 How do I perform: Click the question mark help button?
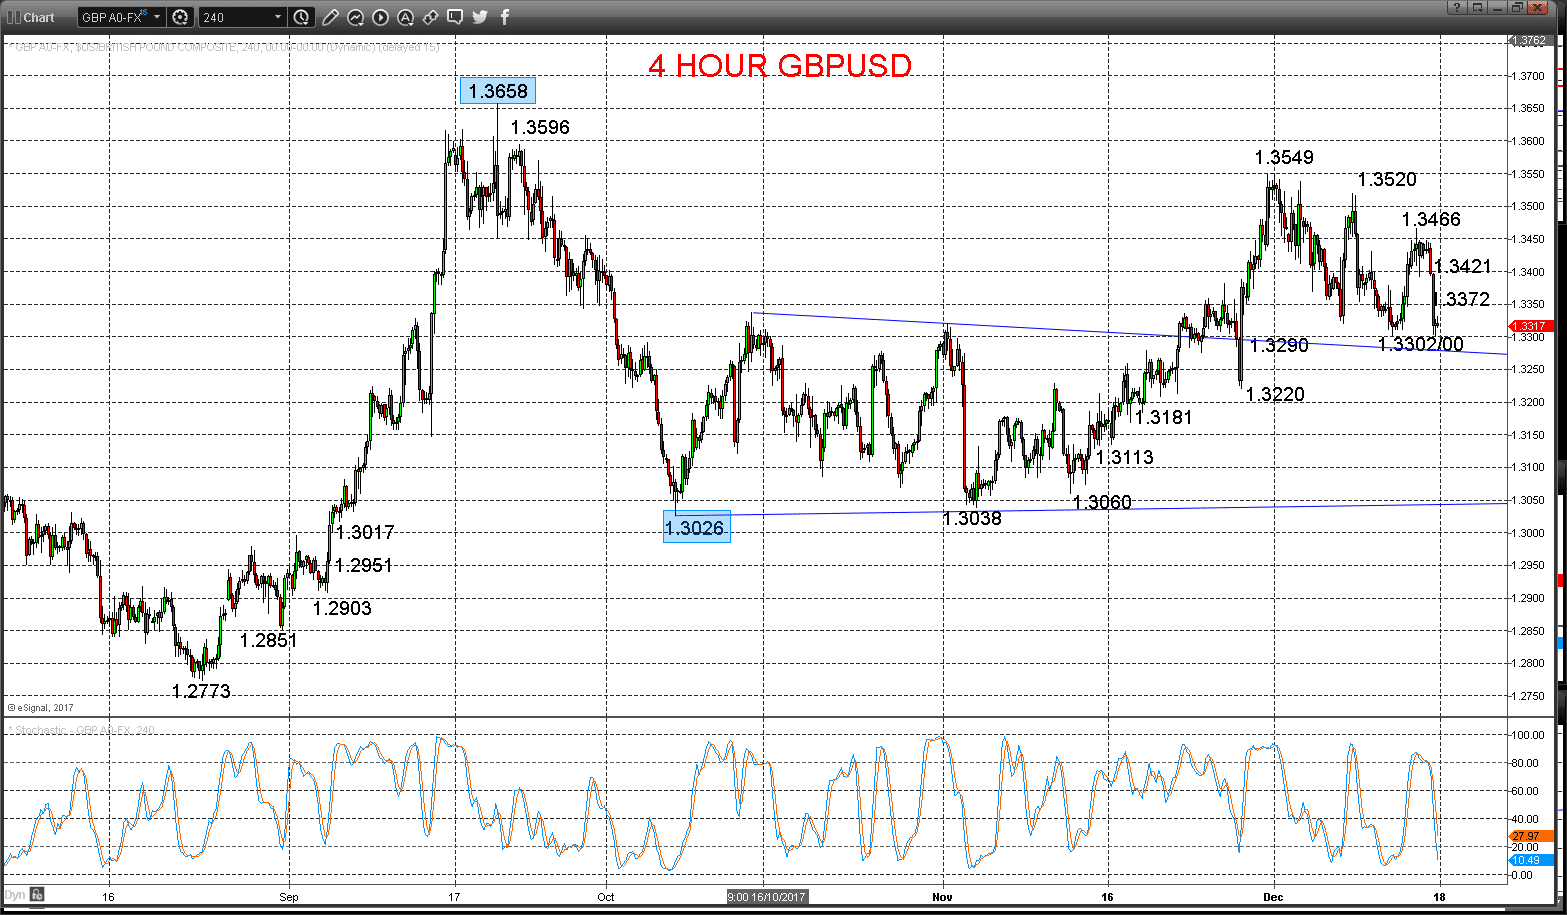[1459, 7]
